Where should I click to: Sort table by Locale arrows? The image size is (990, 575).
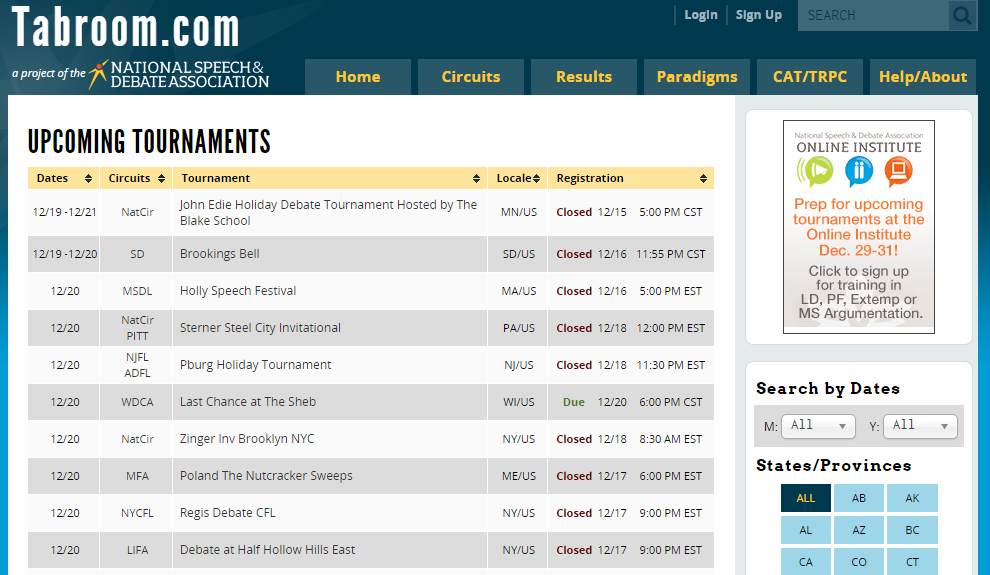pos(537,179)
